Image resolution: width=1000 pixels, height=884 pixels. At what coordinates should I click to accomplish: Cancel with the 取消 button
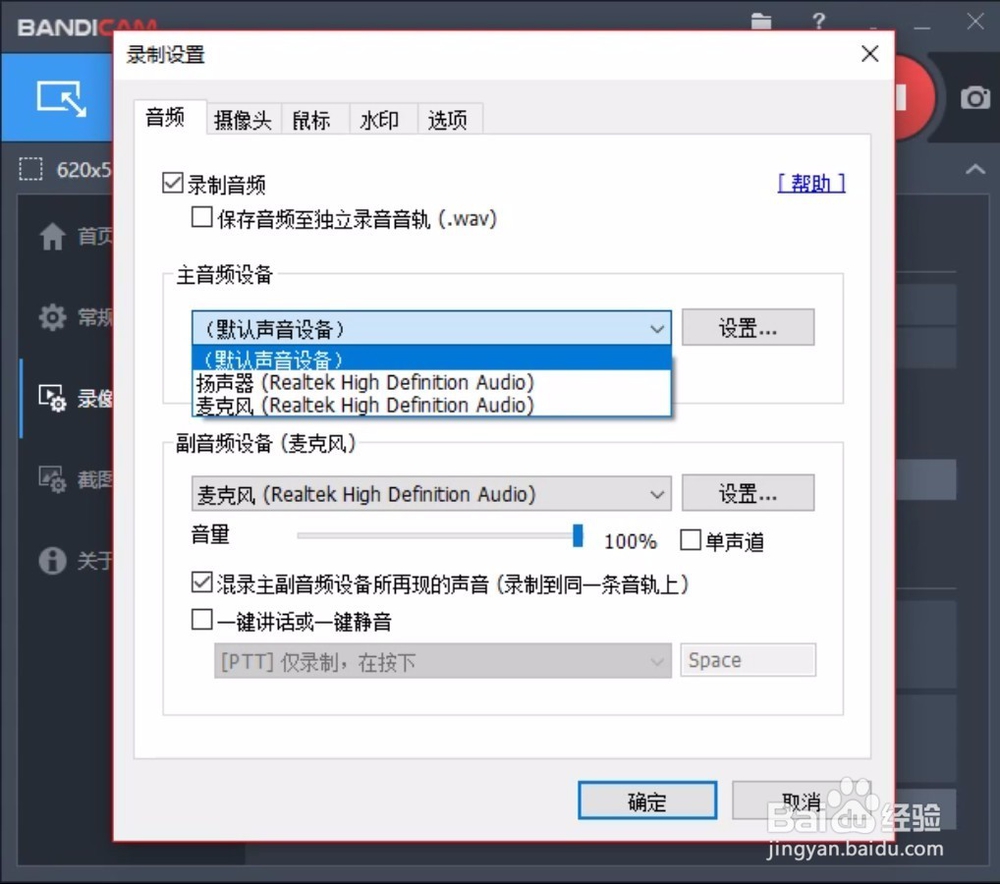coord(801,800)
